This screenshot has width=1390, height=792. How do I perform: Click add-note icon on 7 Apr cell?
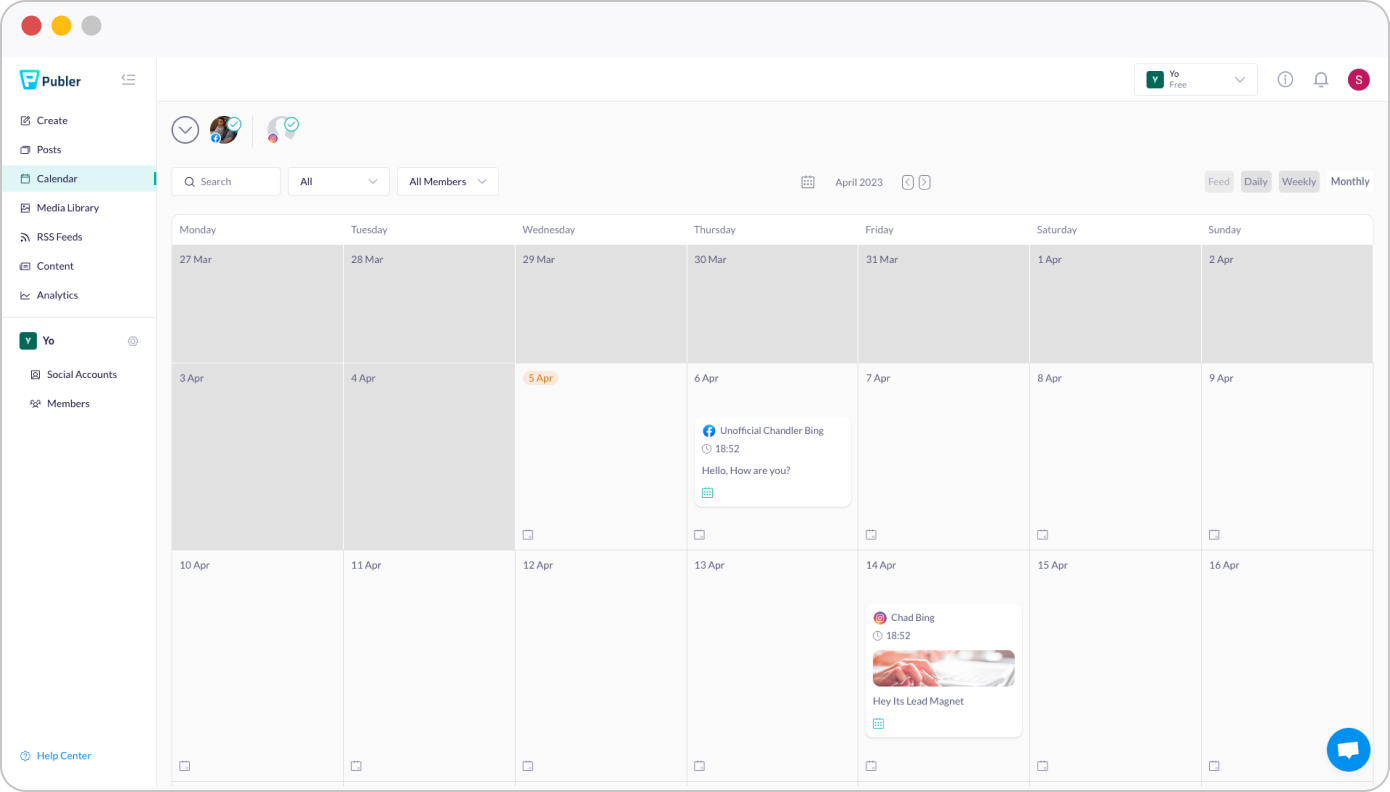(x=871, y=535)
